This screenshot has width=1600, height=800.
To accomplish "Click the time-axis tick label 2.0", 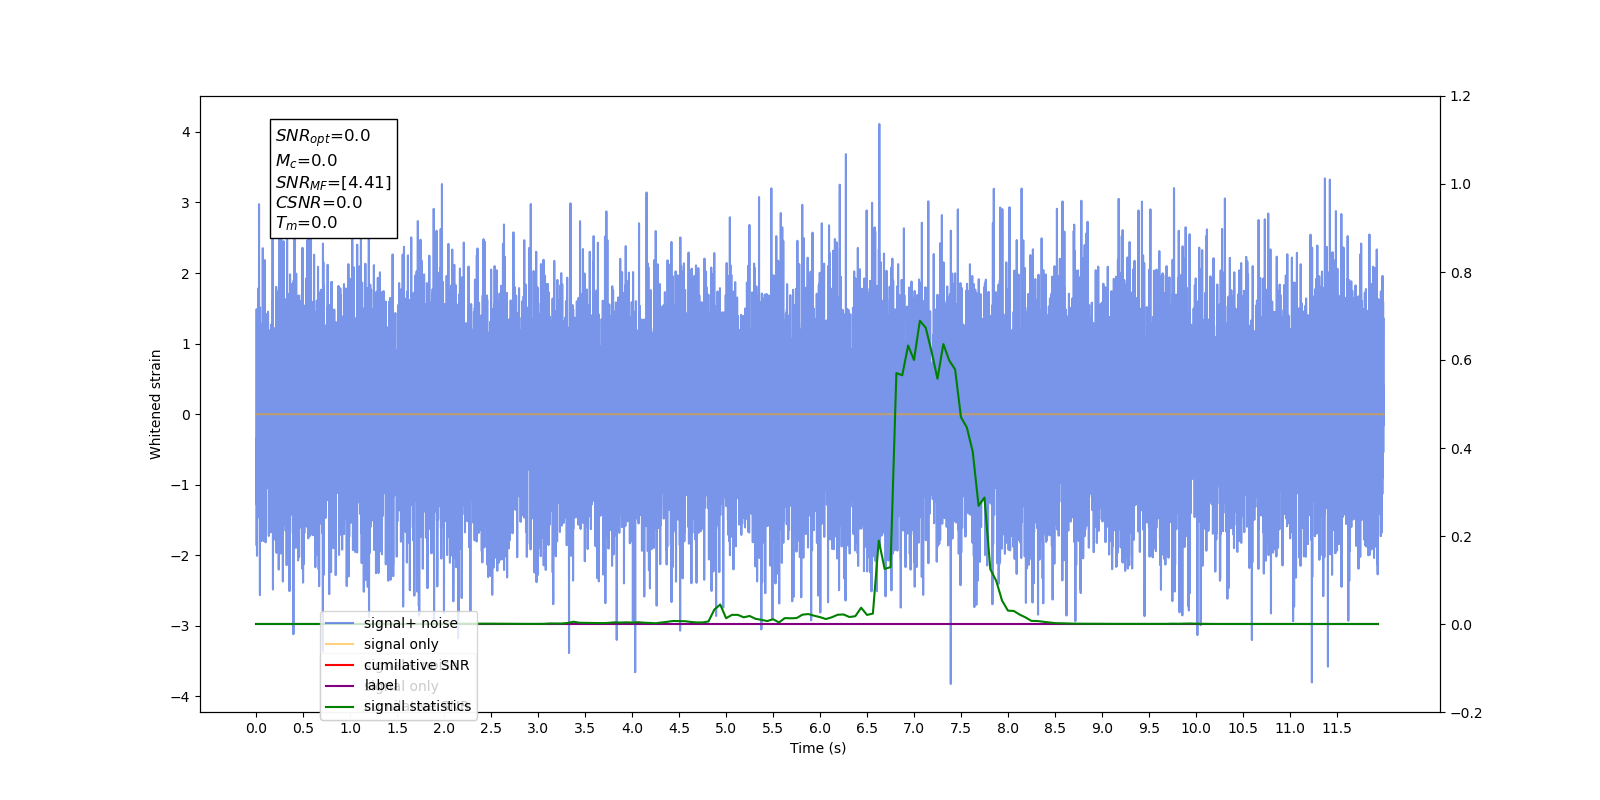I will pyautogui.click(x=444, y=728).
